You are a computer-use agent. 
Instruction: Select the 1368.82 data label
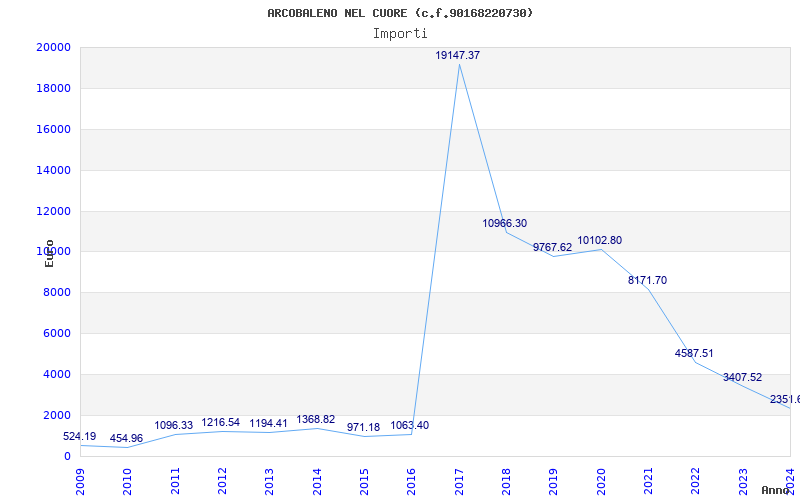coord(316,419)
